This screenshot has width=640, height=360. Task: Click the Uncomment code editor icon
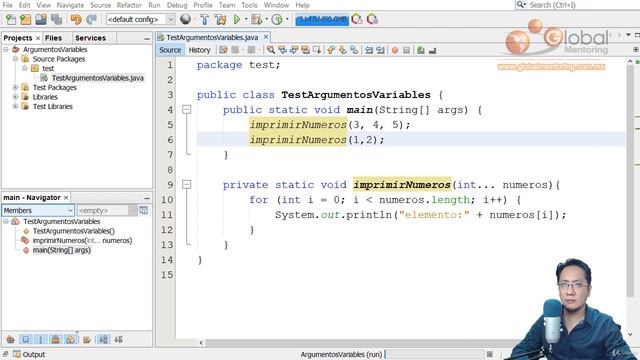[x=433, y=50]
